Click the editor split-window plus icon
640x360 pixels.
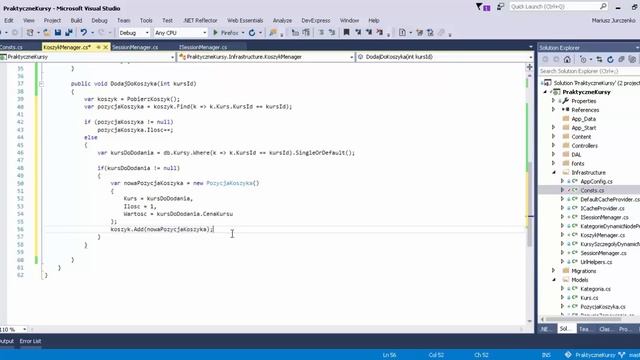tap(529, 67)
